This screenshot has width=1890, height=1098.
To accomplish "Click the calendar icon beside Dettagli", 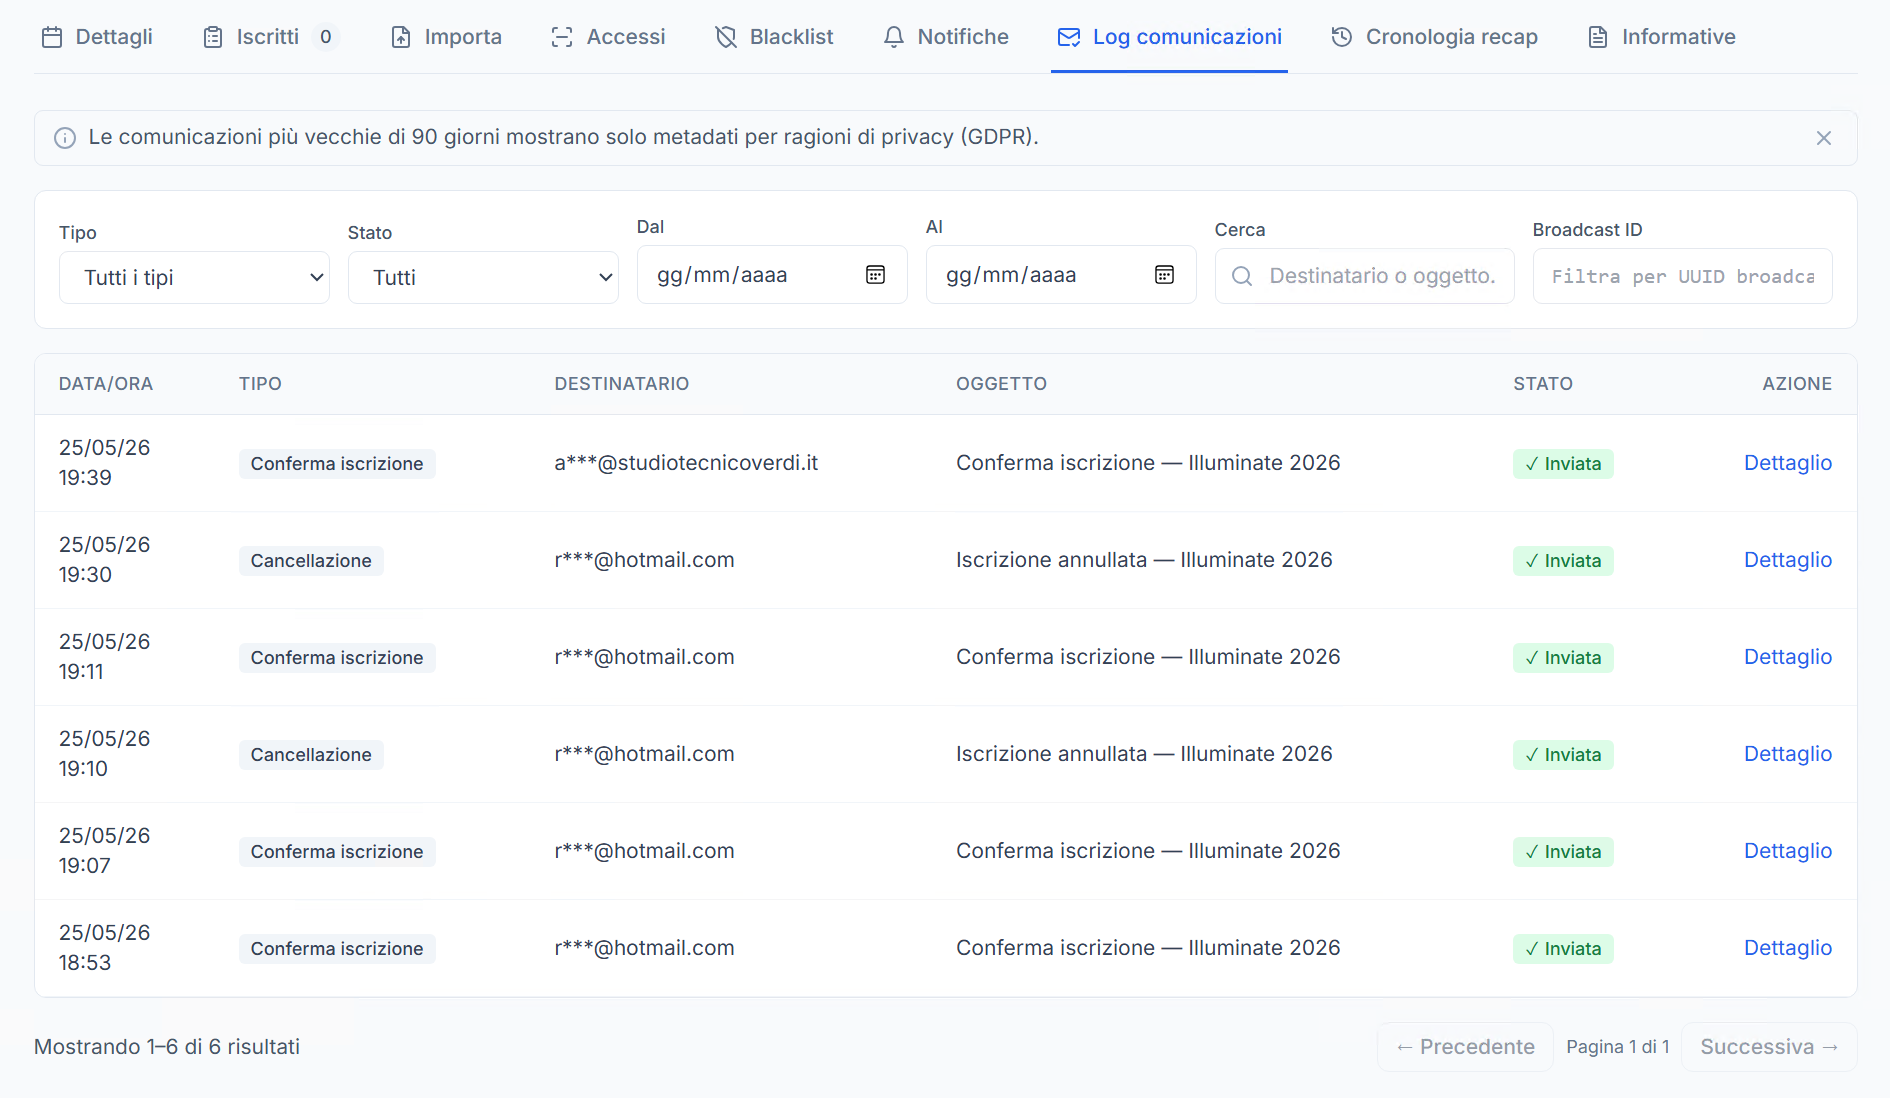I will click(x=52, y=37).
